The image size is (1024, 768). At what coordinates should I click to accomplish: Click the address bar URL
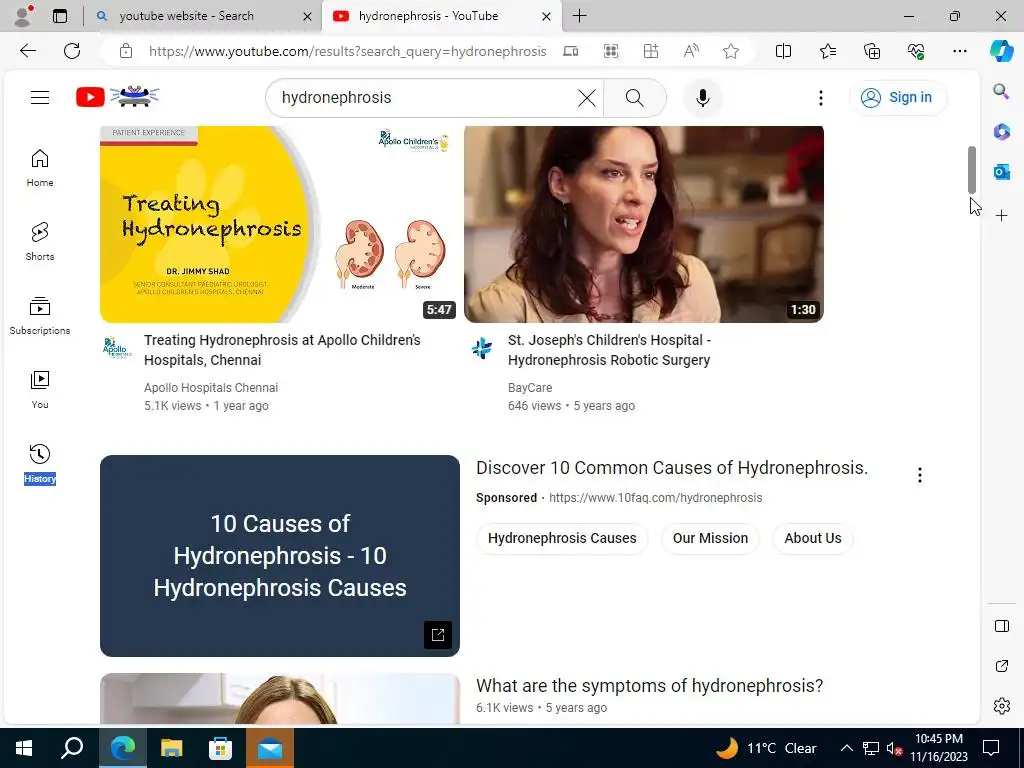click(347, 51)
